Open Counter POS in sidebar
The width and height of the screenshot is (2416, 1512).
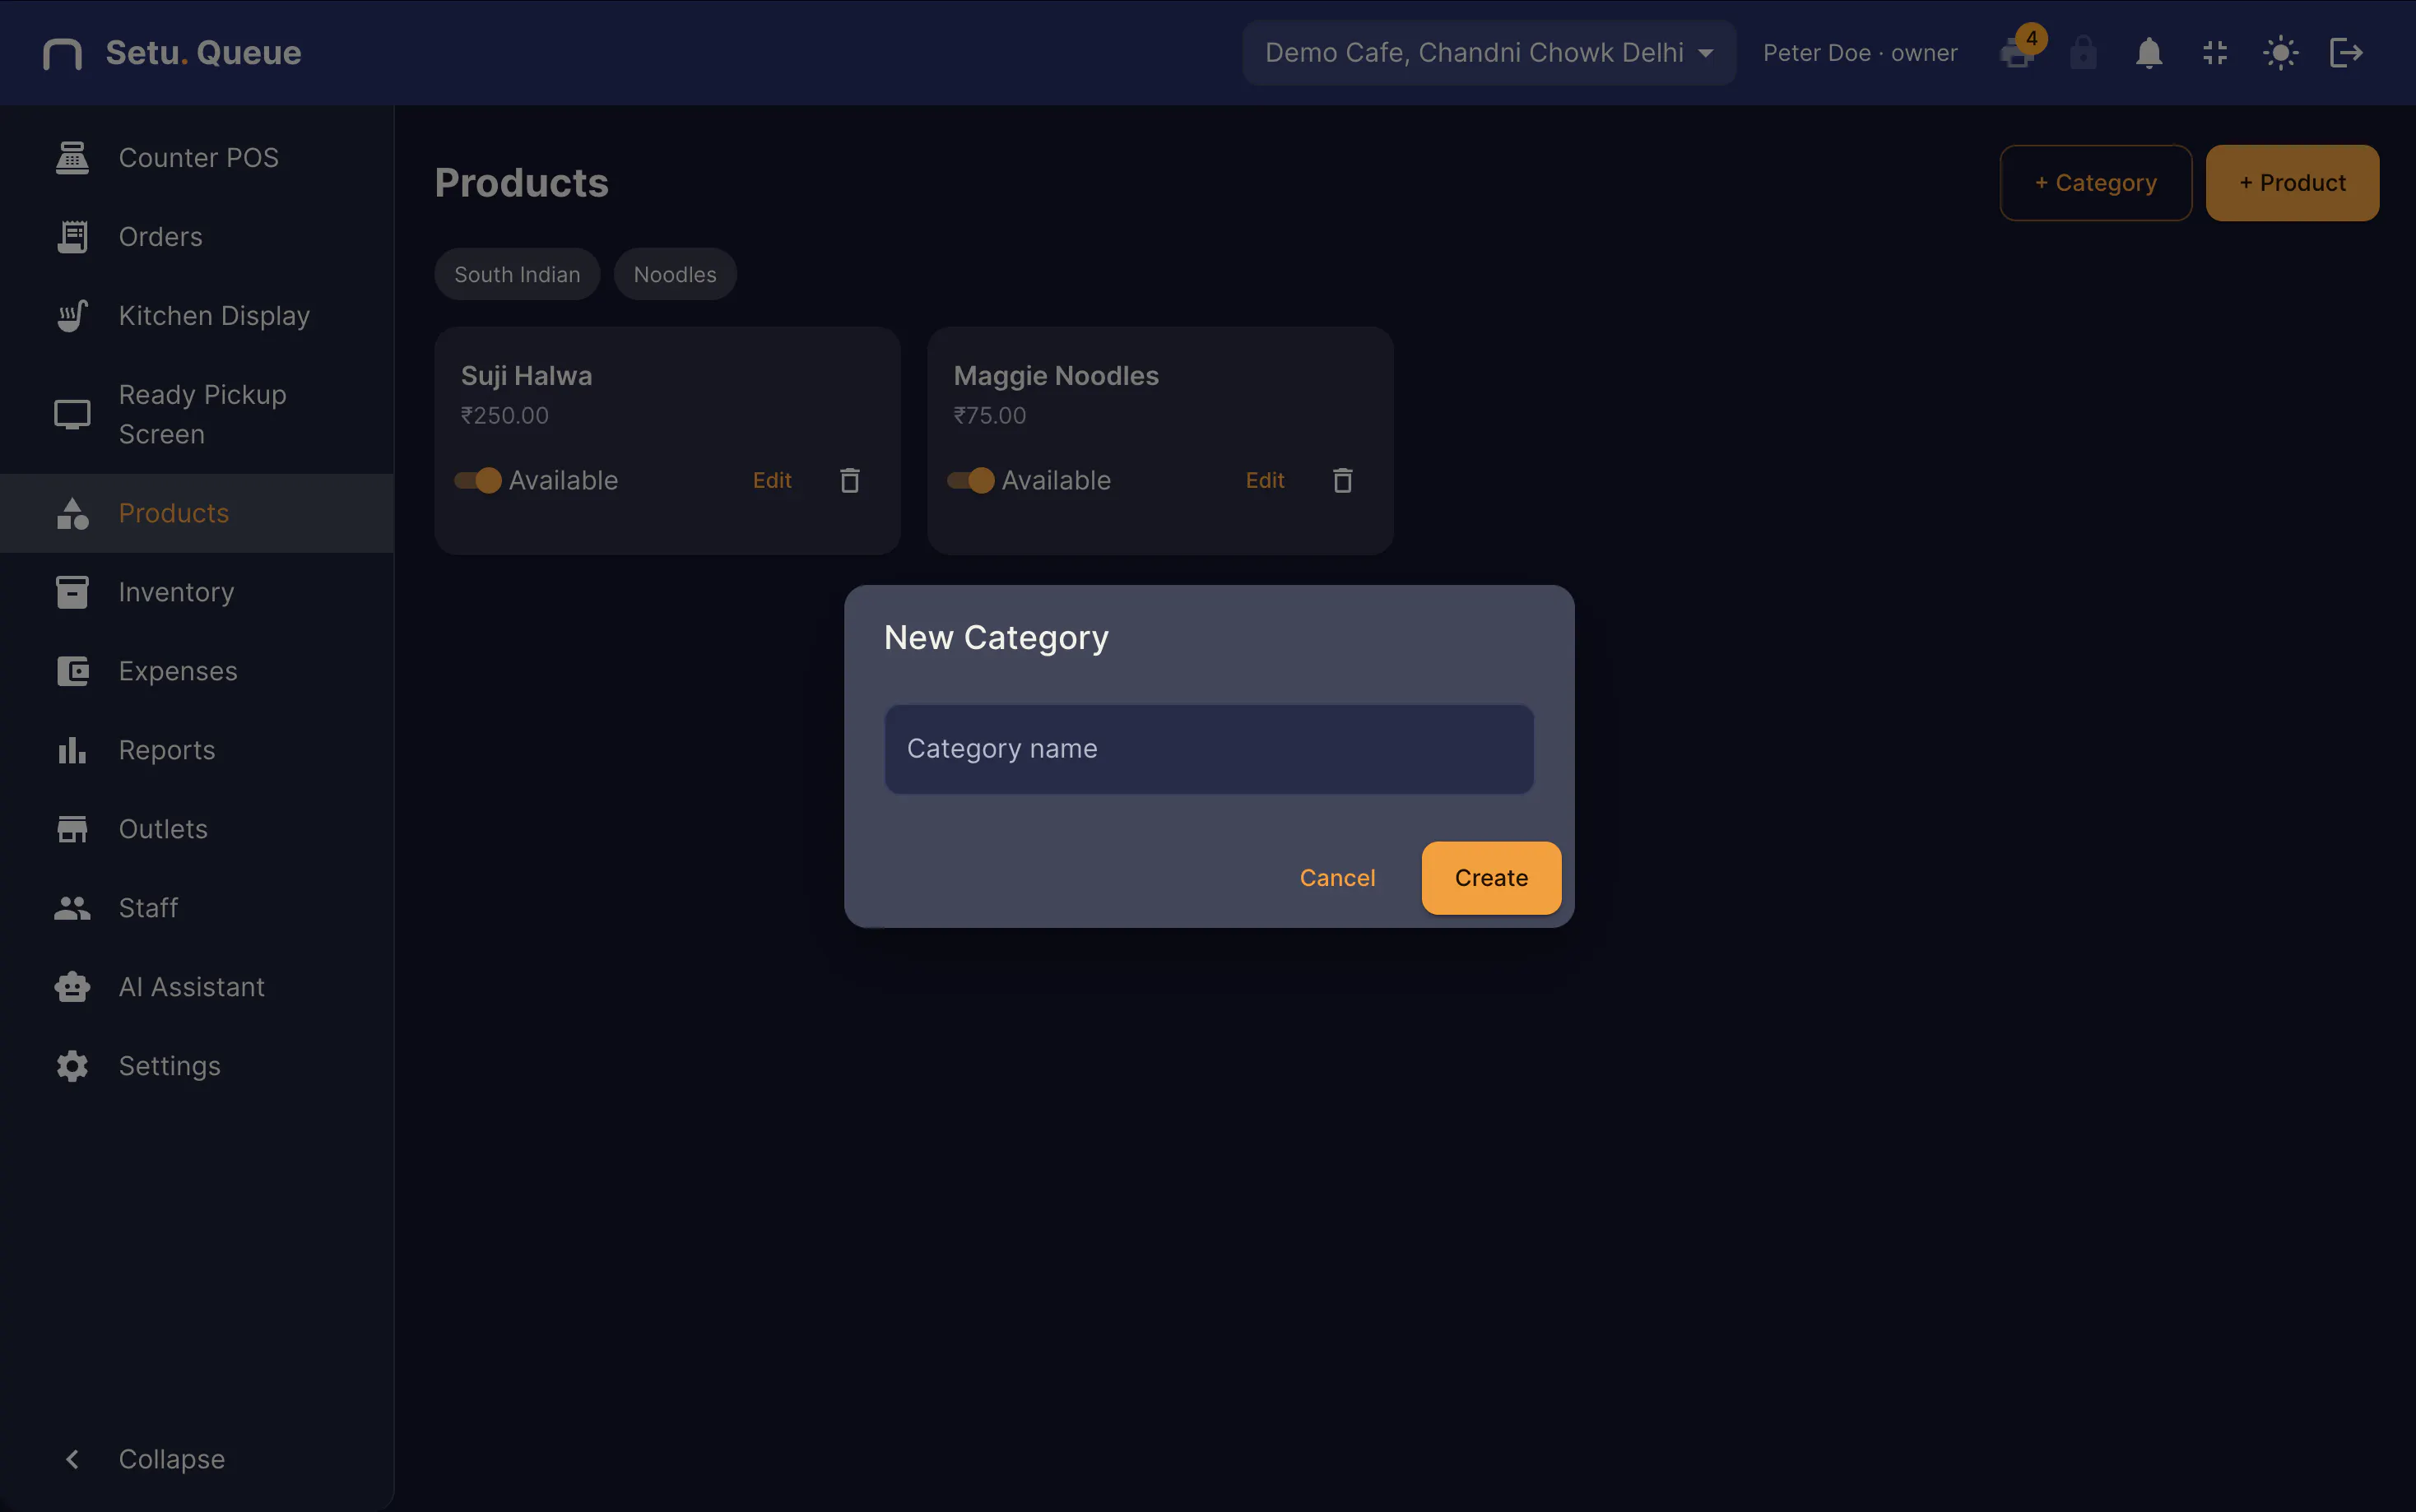point(197,157)
